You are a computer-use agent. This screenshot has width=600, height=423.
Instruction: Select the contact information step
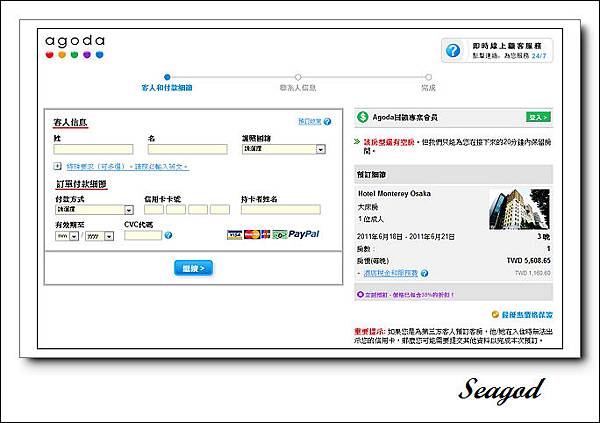click(x=298, y=83)
